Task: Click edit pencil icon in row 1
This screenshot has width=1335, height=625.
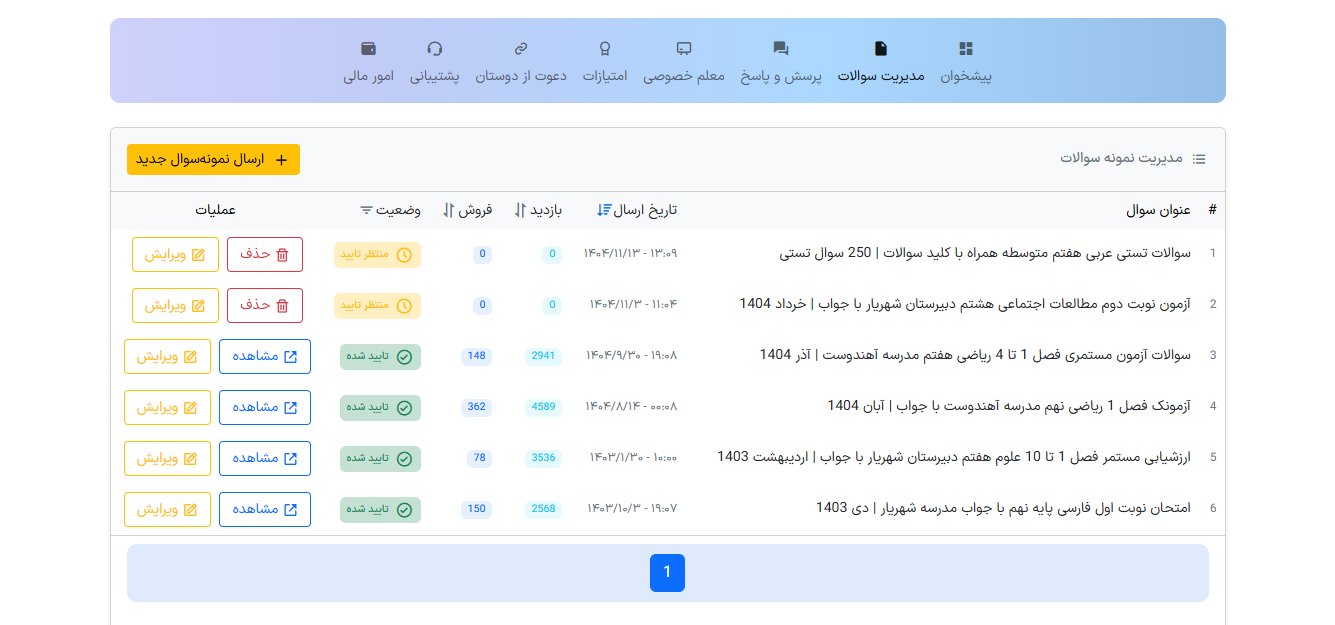Action: click(x=198, y=254)
